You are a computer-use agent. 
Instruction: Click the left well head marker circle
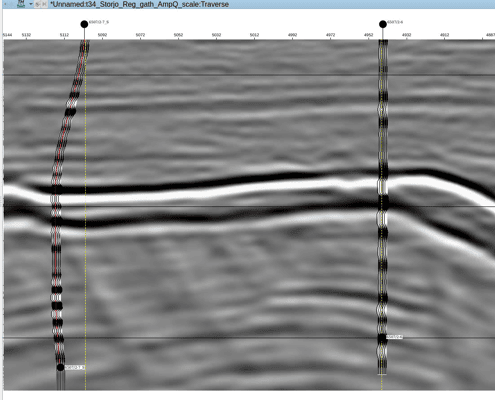tap(84, 24)
